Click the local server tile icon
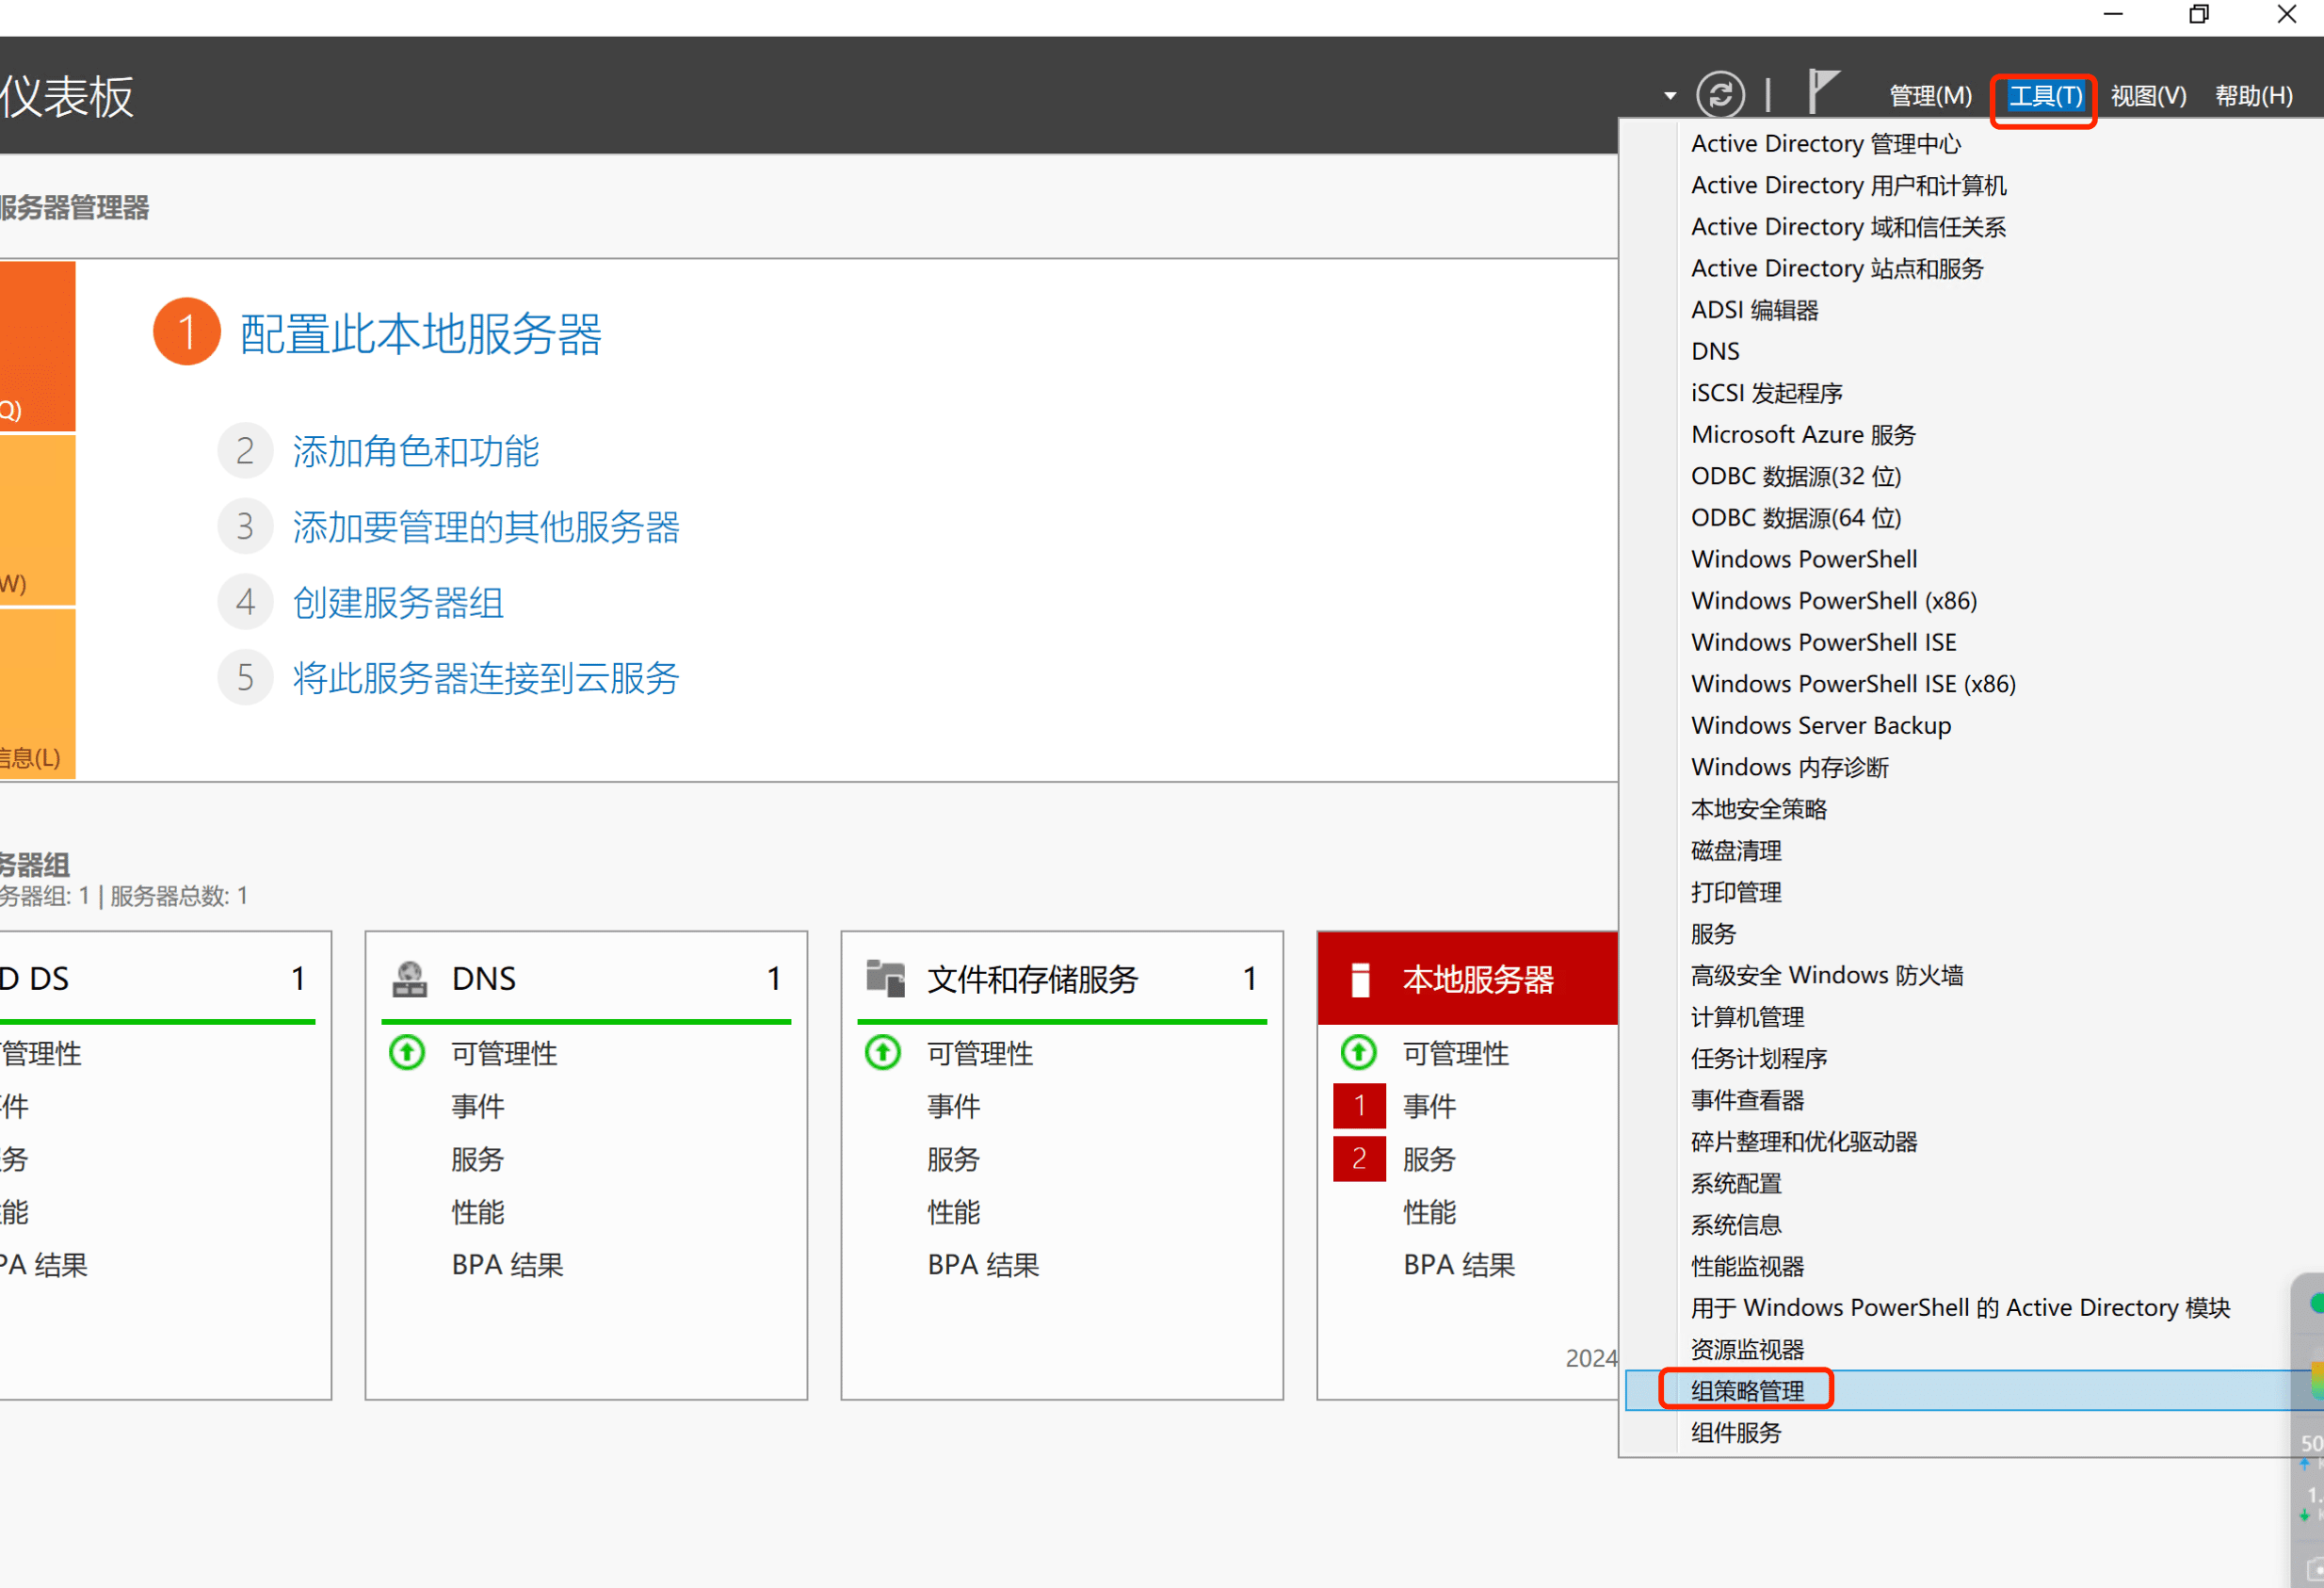2324x1588 pixels. pyautogui.click(x=1360, y=980)
